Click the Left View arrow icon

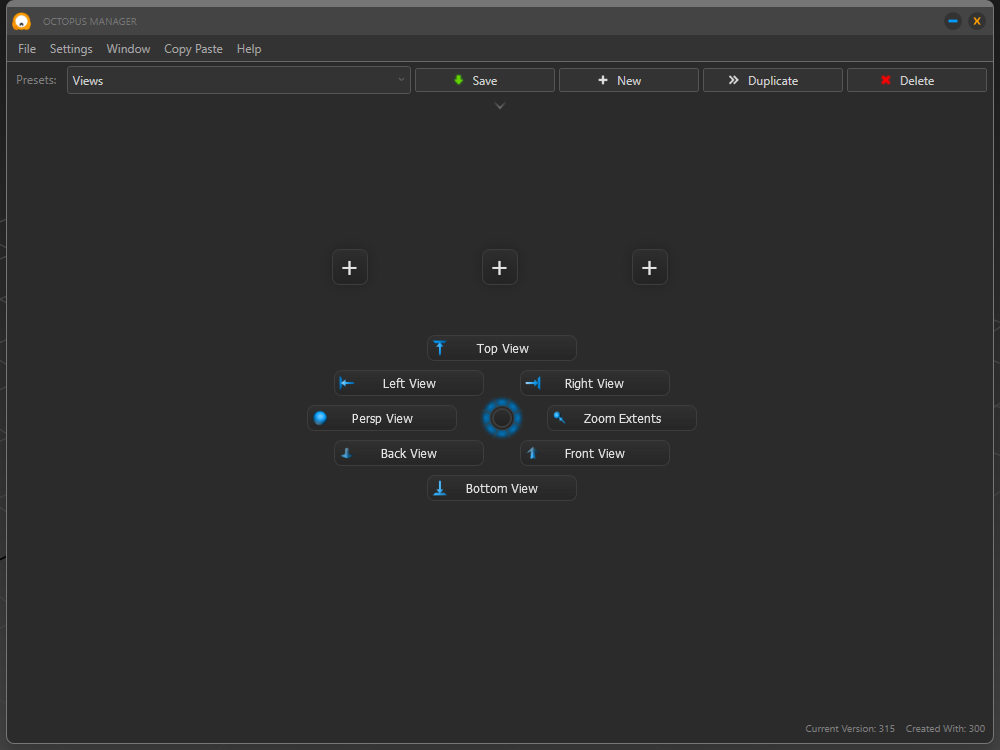(346, 383)
